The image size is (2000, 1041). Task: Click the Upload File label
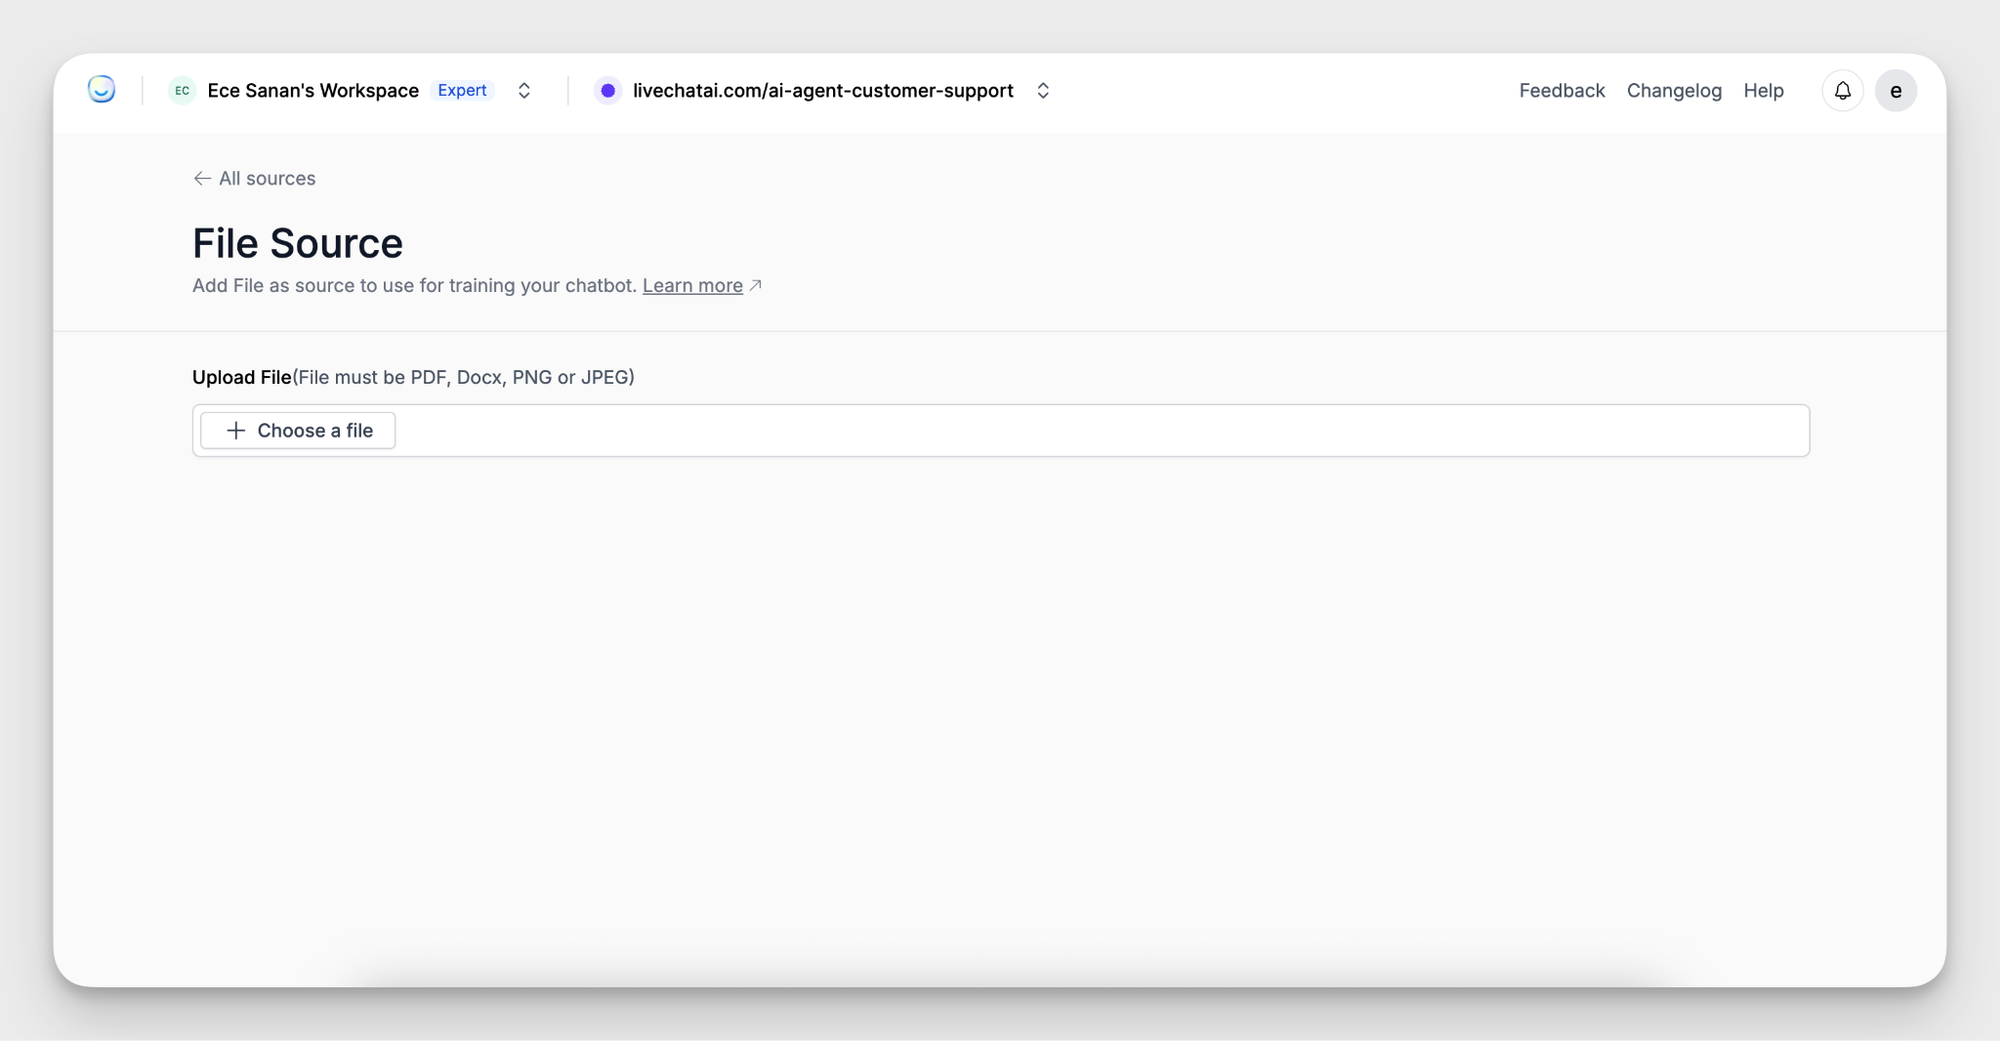coord(241,377)
